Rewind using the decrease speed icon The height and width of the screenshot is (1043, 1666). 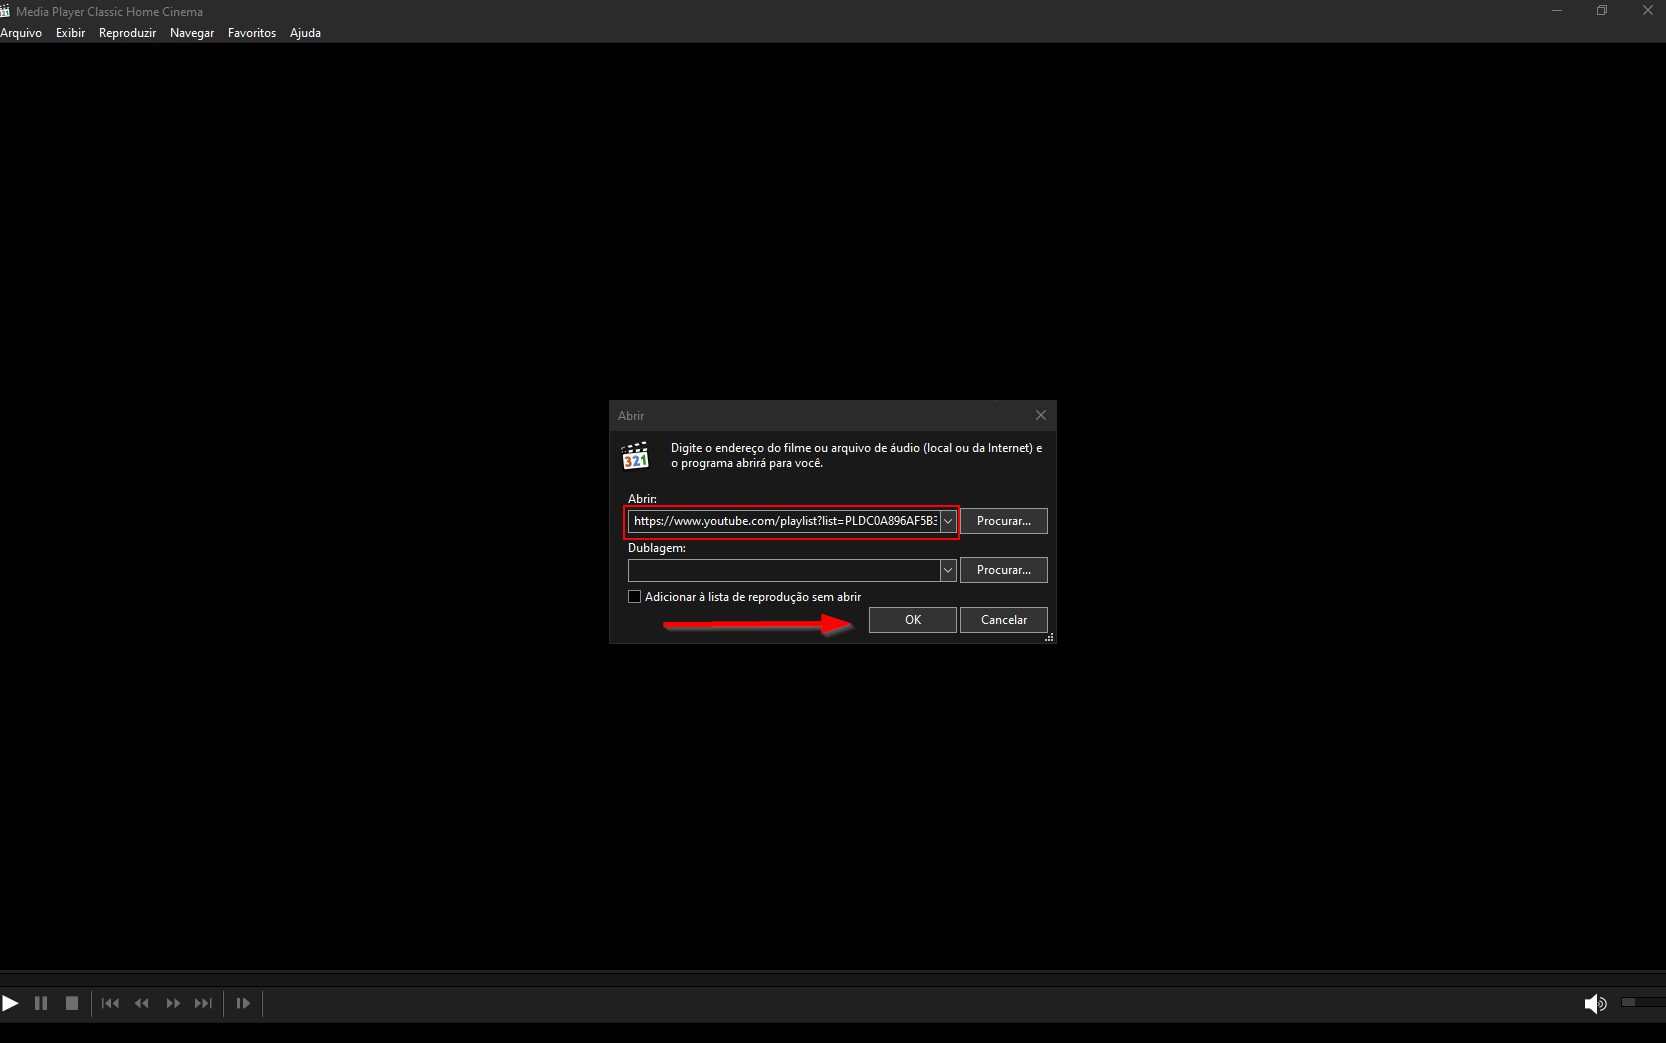pos(141,1003)
